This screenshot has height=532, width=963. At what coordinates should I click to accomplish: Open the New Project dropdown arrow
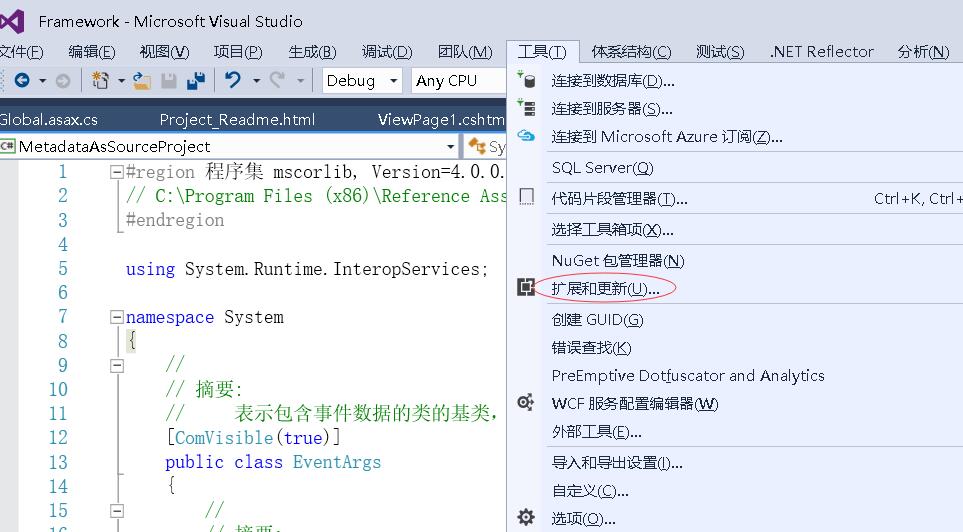(121, 80)
